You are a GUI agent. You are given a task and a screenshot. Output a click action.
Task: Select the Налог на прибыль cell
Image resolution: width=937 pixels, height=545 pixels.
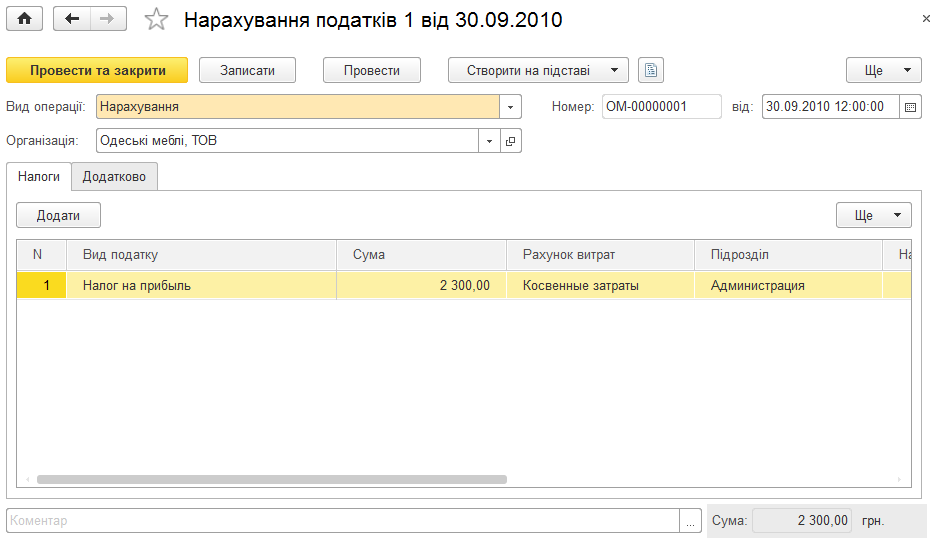pos(201,286)
